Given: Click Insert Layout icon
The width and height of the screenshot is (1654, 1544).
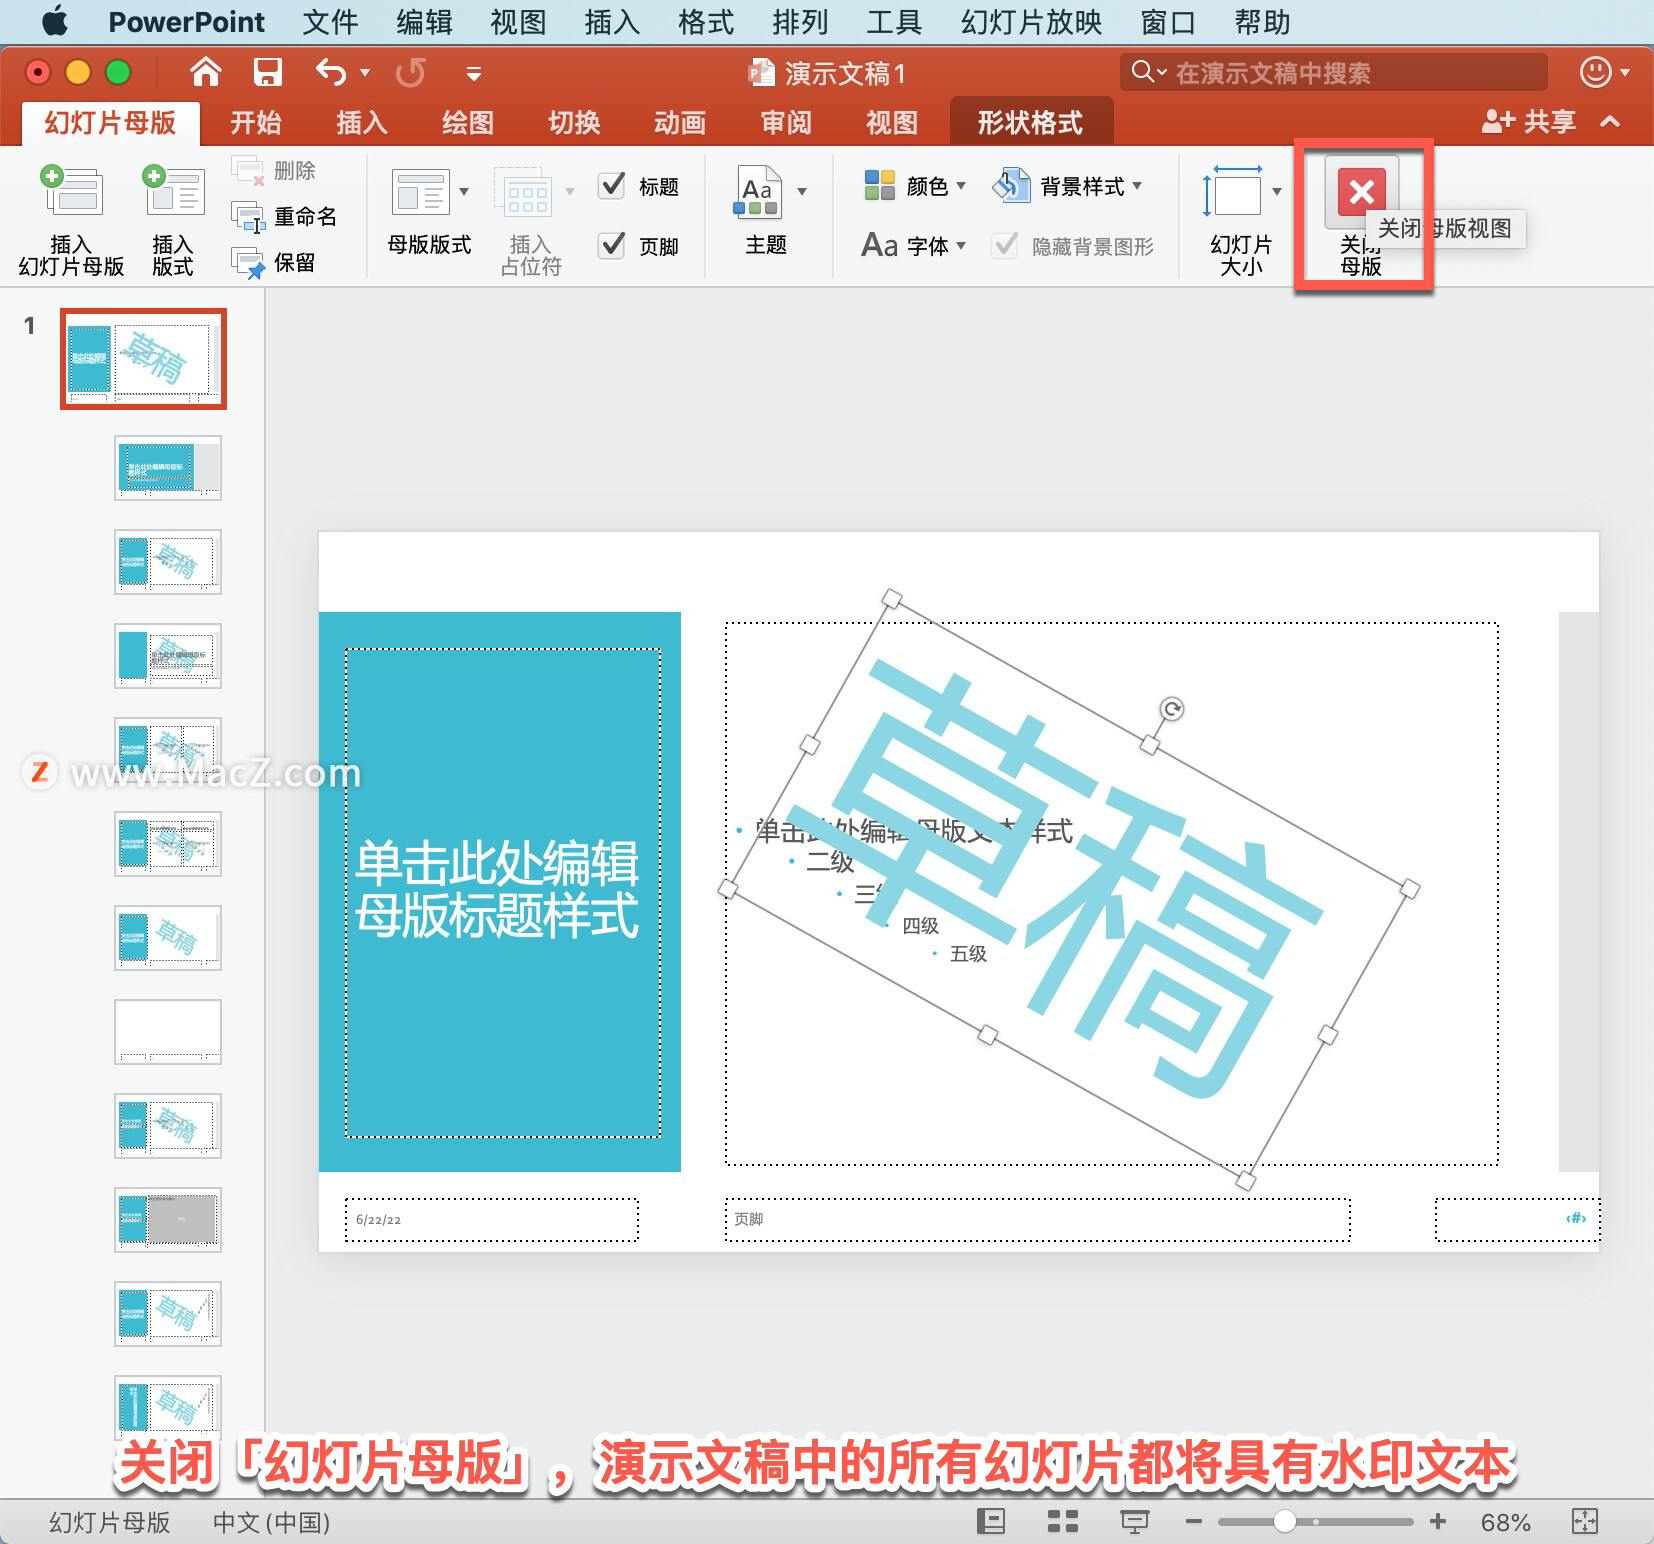Looking at the screenshot, I should pyautogui.click(x=173, y=191).
